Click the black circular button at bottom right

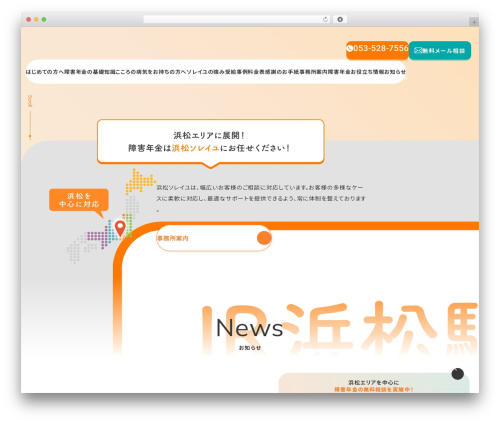click(458, 374)
